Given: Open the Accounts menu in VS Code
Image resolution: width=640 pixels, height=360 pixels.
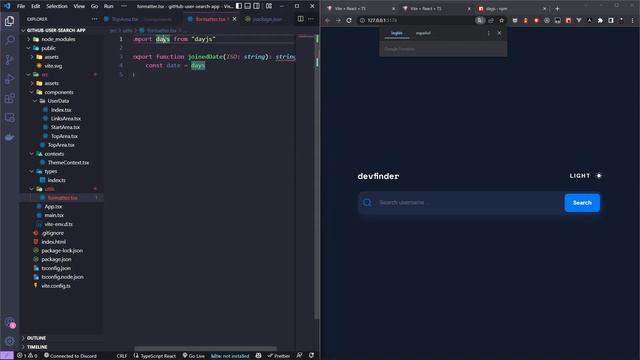Looking at the screenshot, I should pos(10,323).
